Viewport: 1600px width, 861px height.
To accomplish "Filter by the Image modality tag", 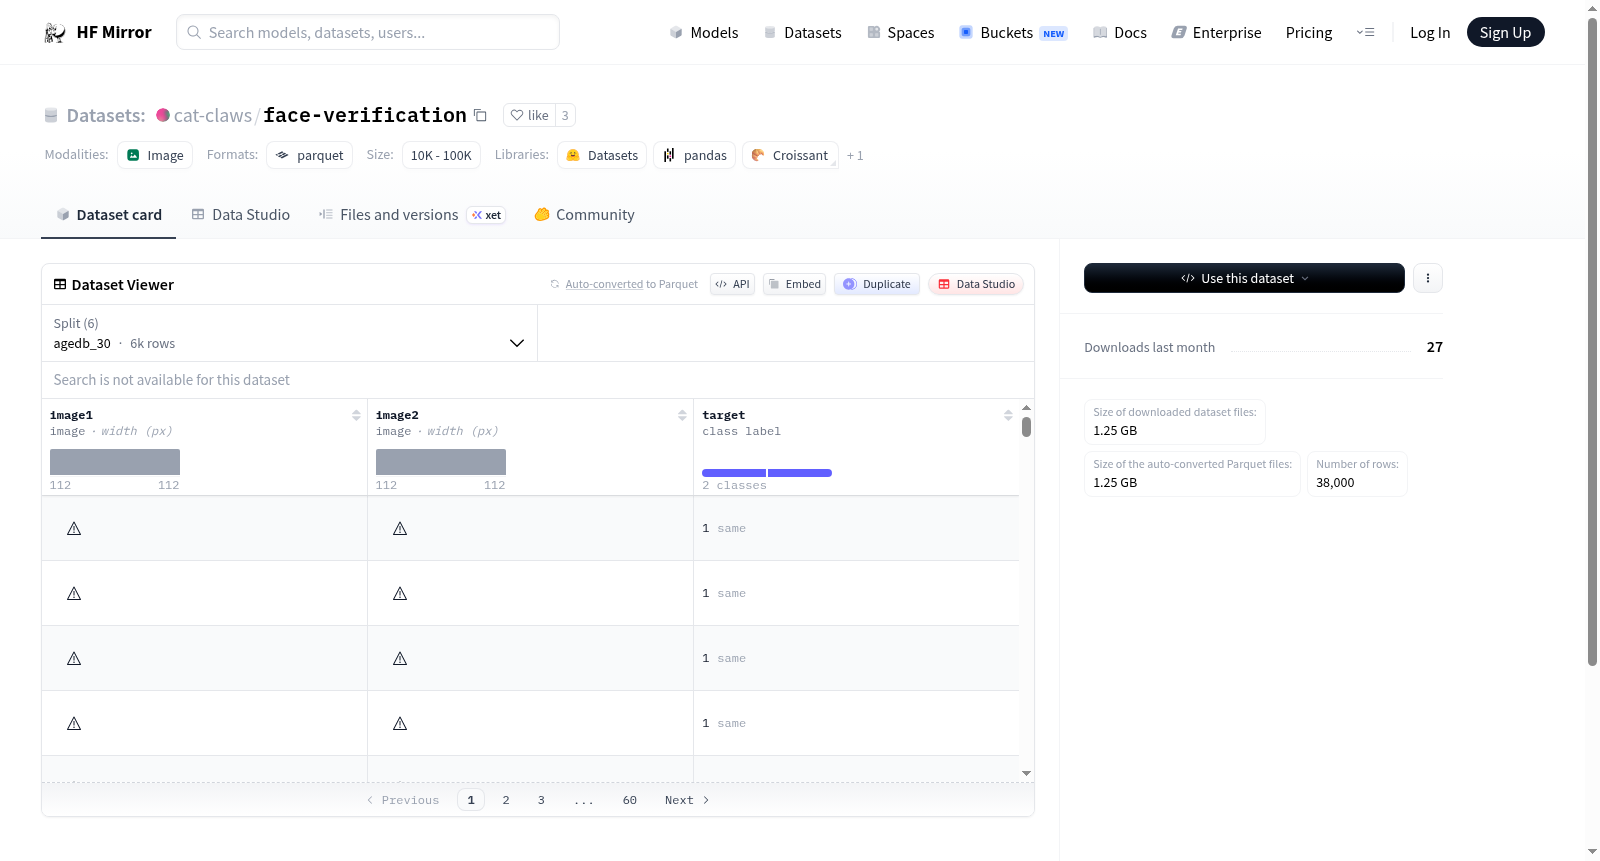I will click(x=155, y=155).
